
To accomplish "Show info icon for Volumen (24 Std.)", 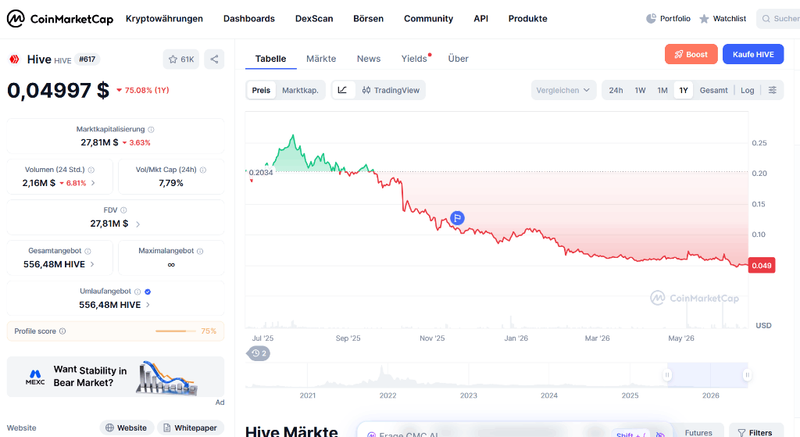I will (91, 170).
